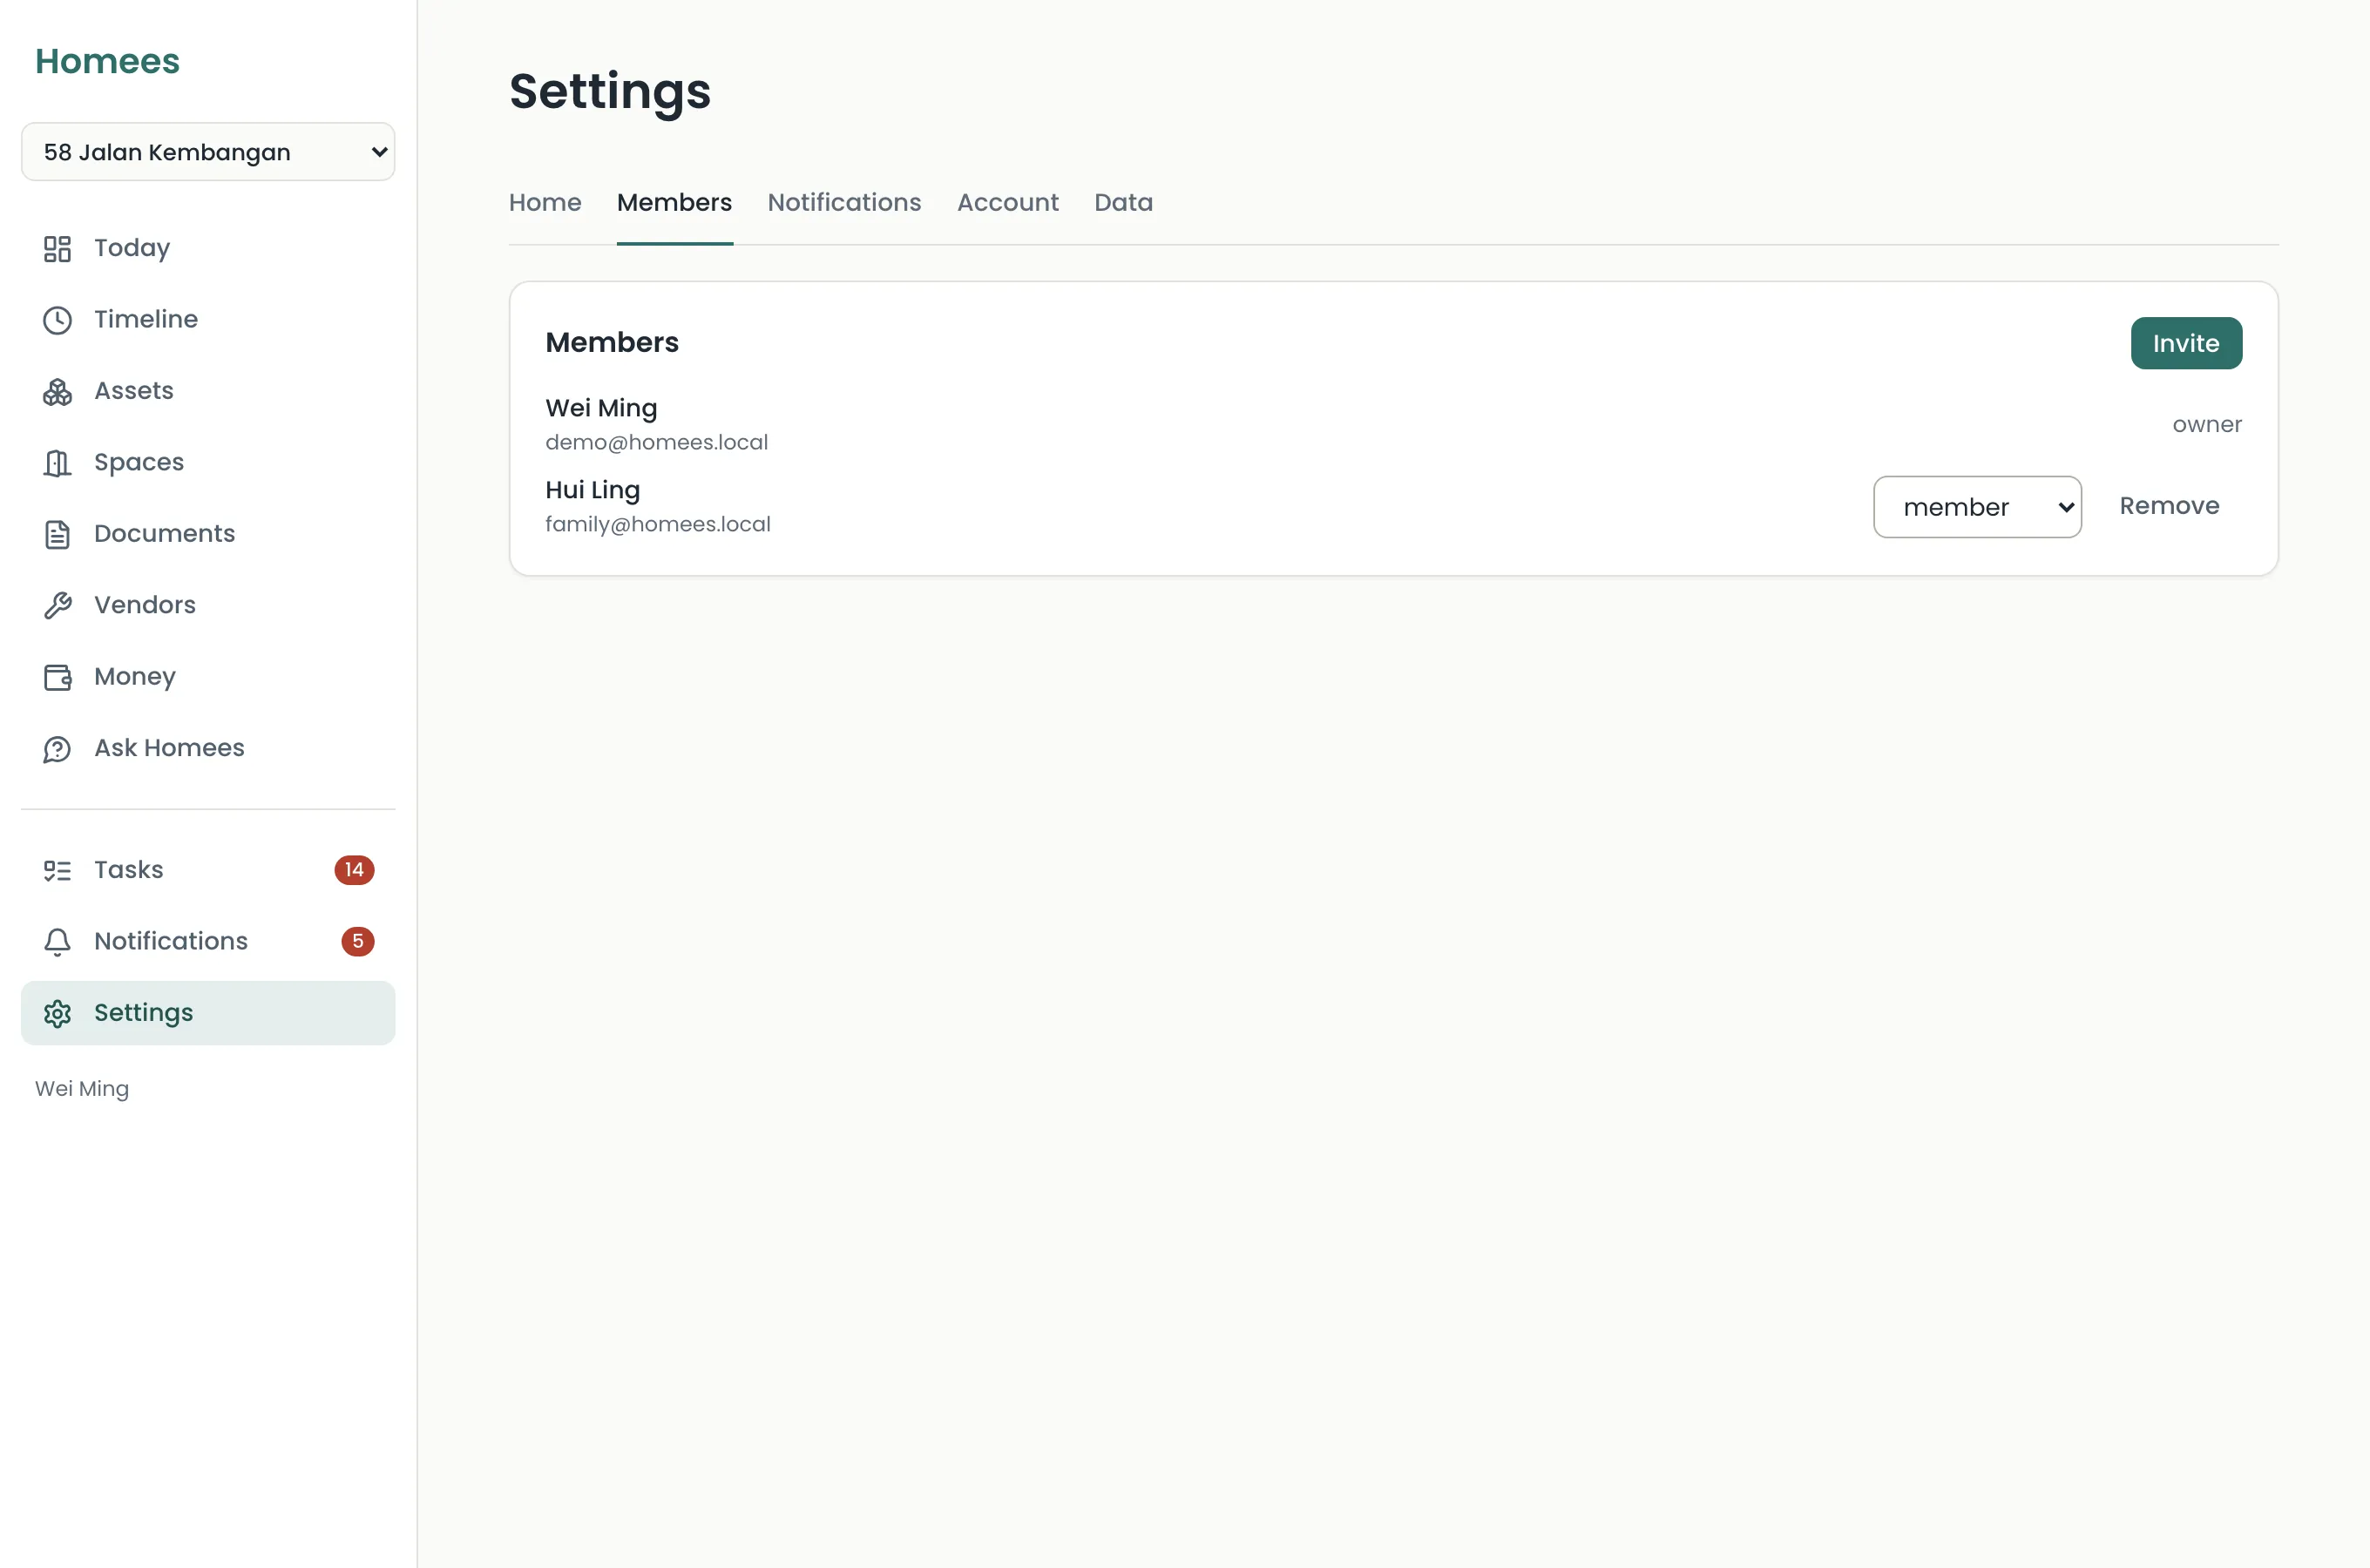Go to the Account settings tab
The height and width of the screenshot is (1568, 2370).
[x=1007, y=202]
